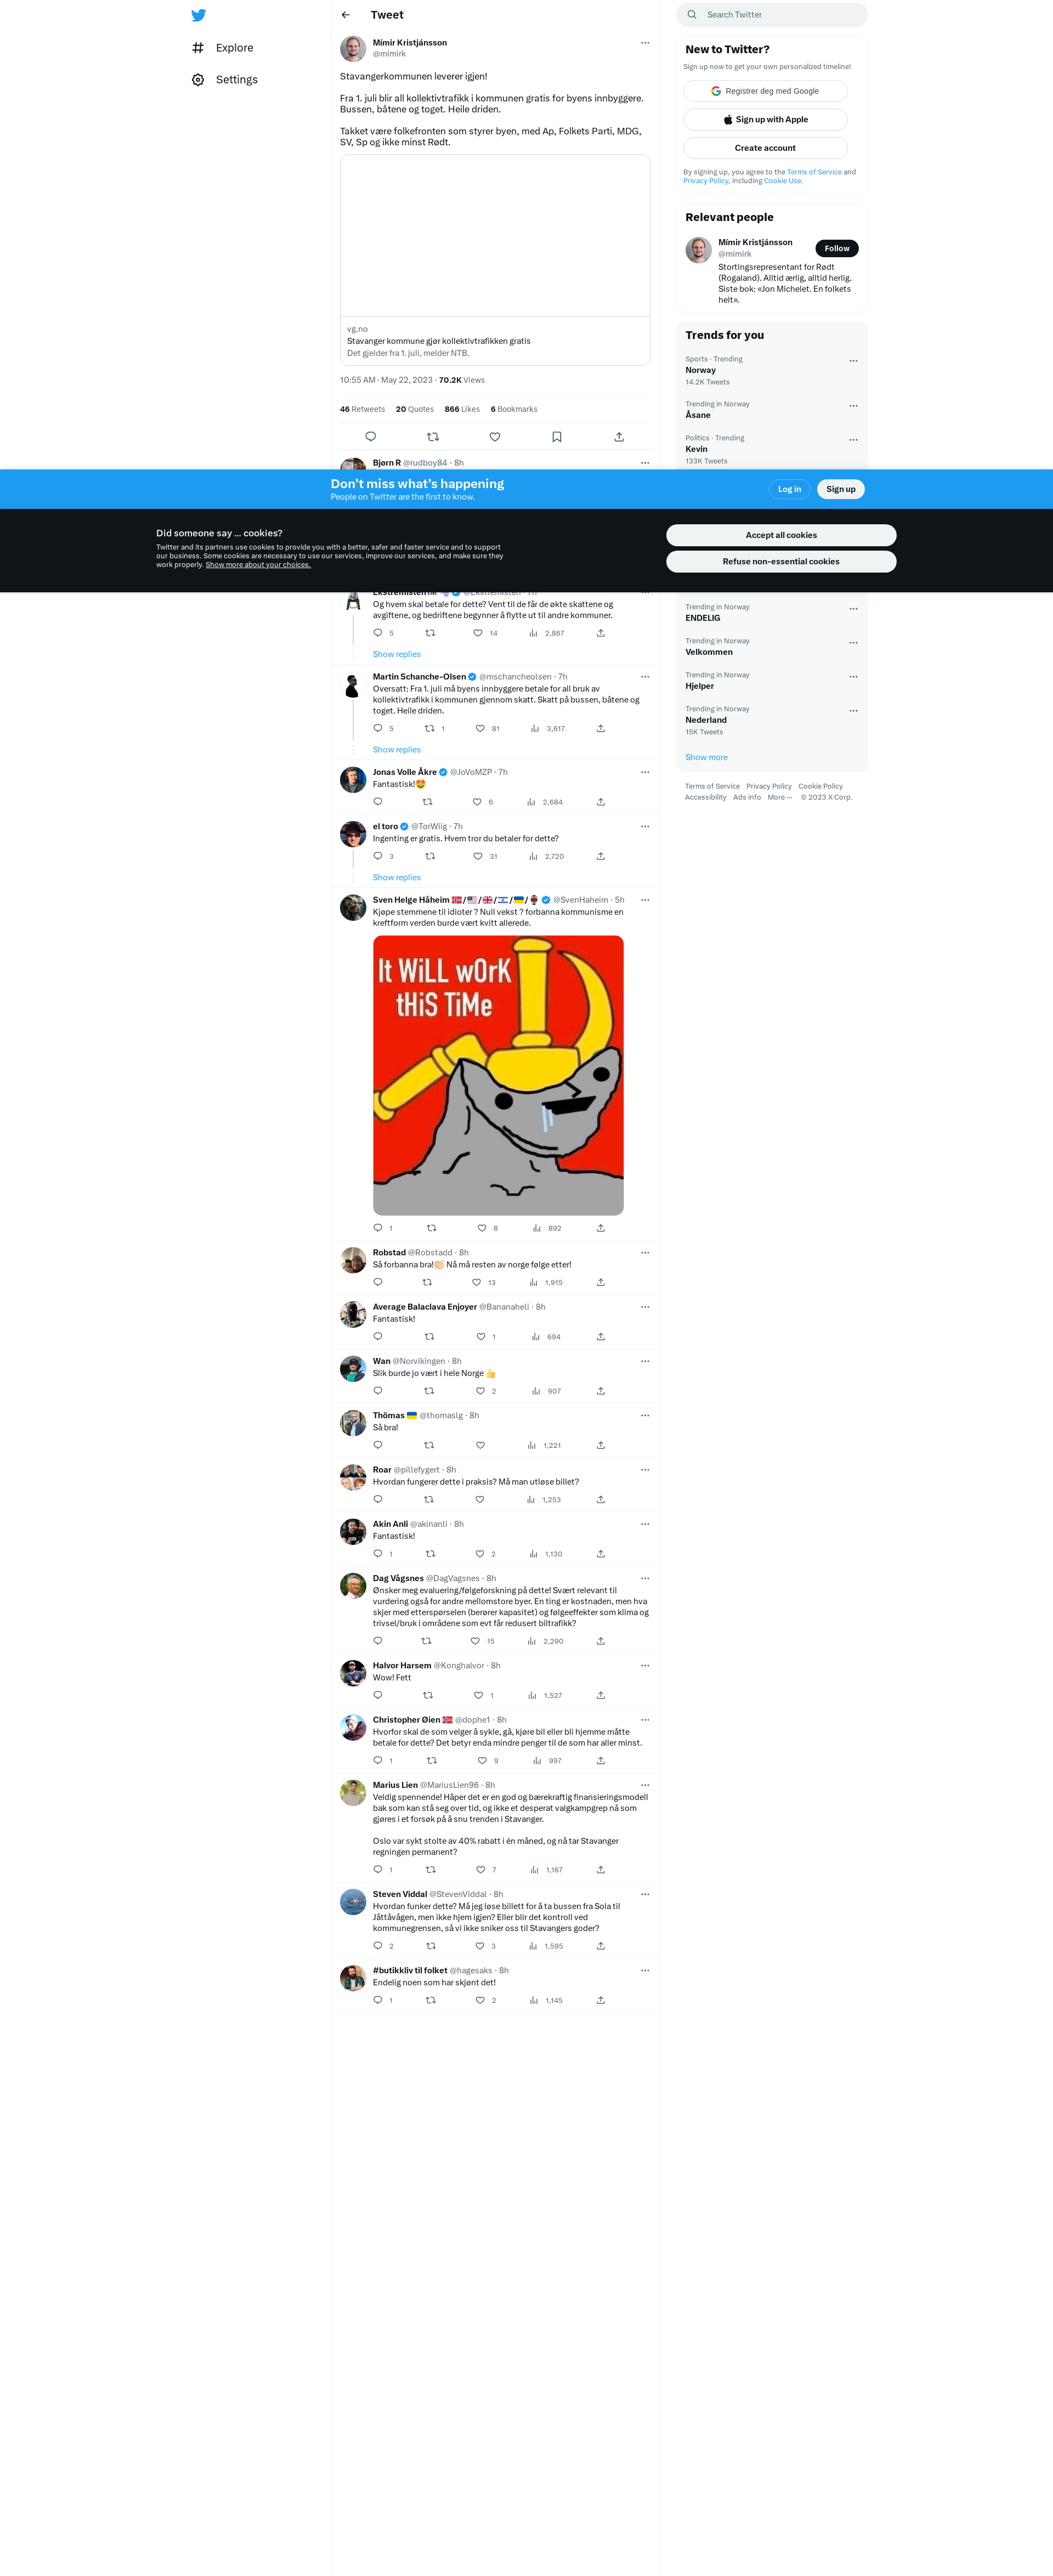Expand Show replies under Martin Schanche-Olsen
The image size is (1053, 2576).
click(x=397, y=750)
